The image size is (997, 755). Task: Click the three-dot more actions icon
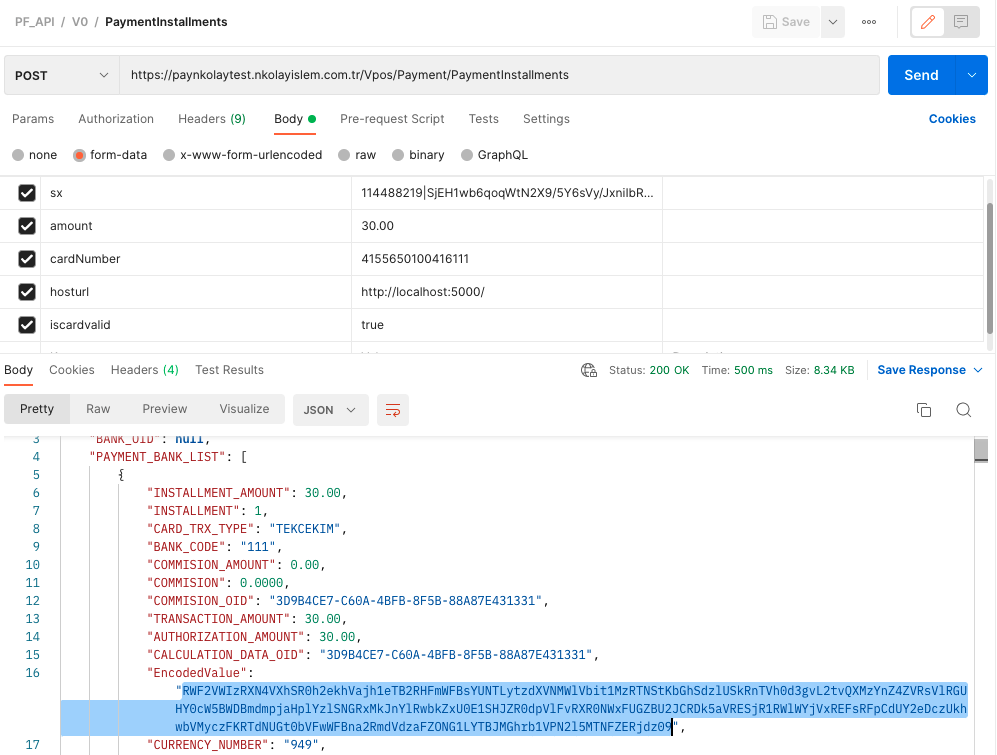869,22
